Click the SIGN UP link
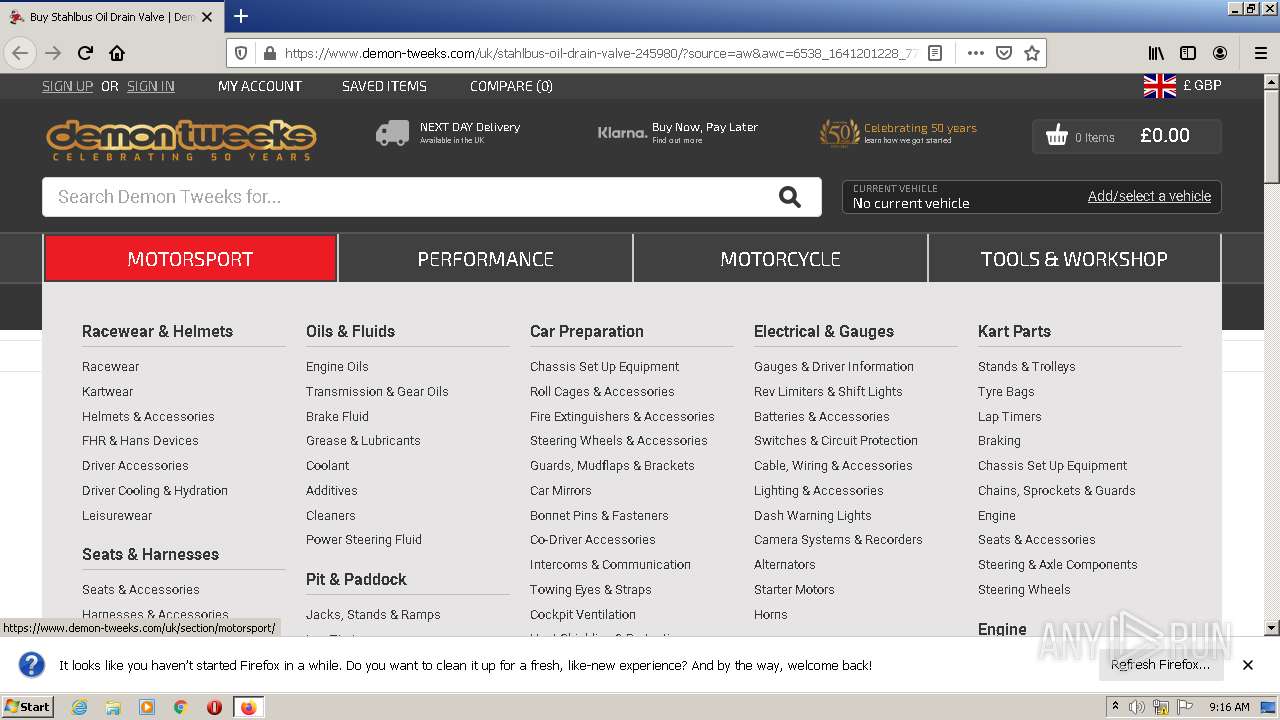 [x=67, y=86]
